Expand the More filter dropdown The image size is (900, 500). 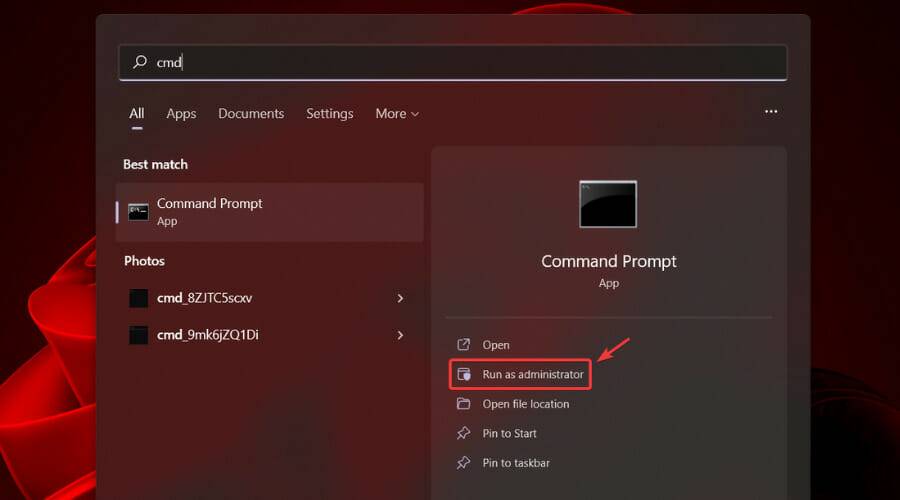point(397,114)
